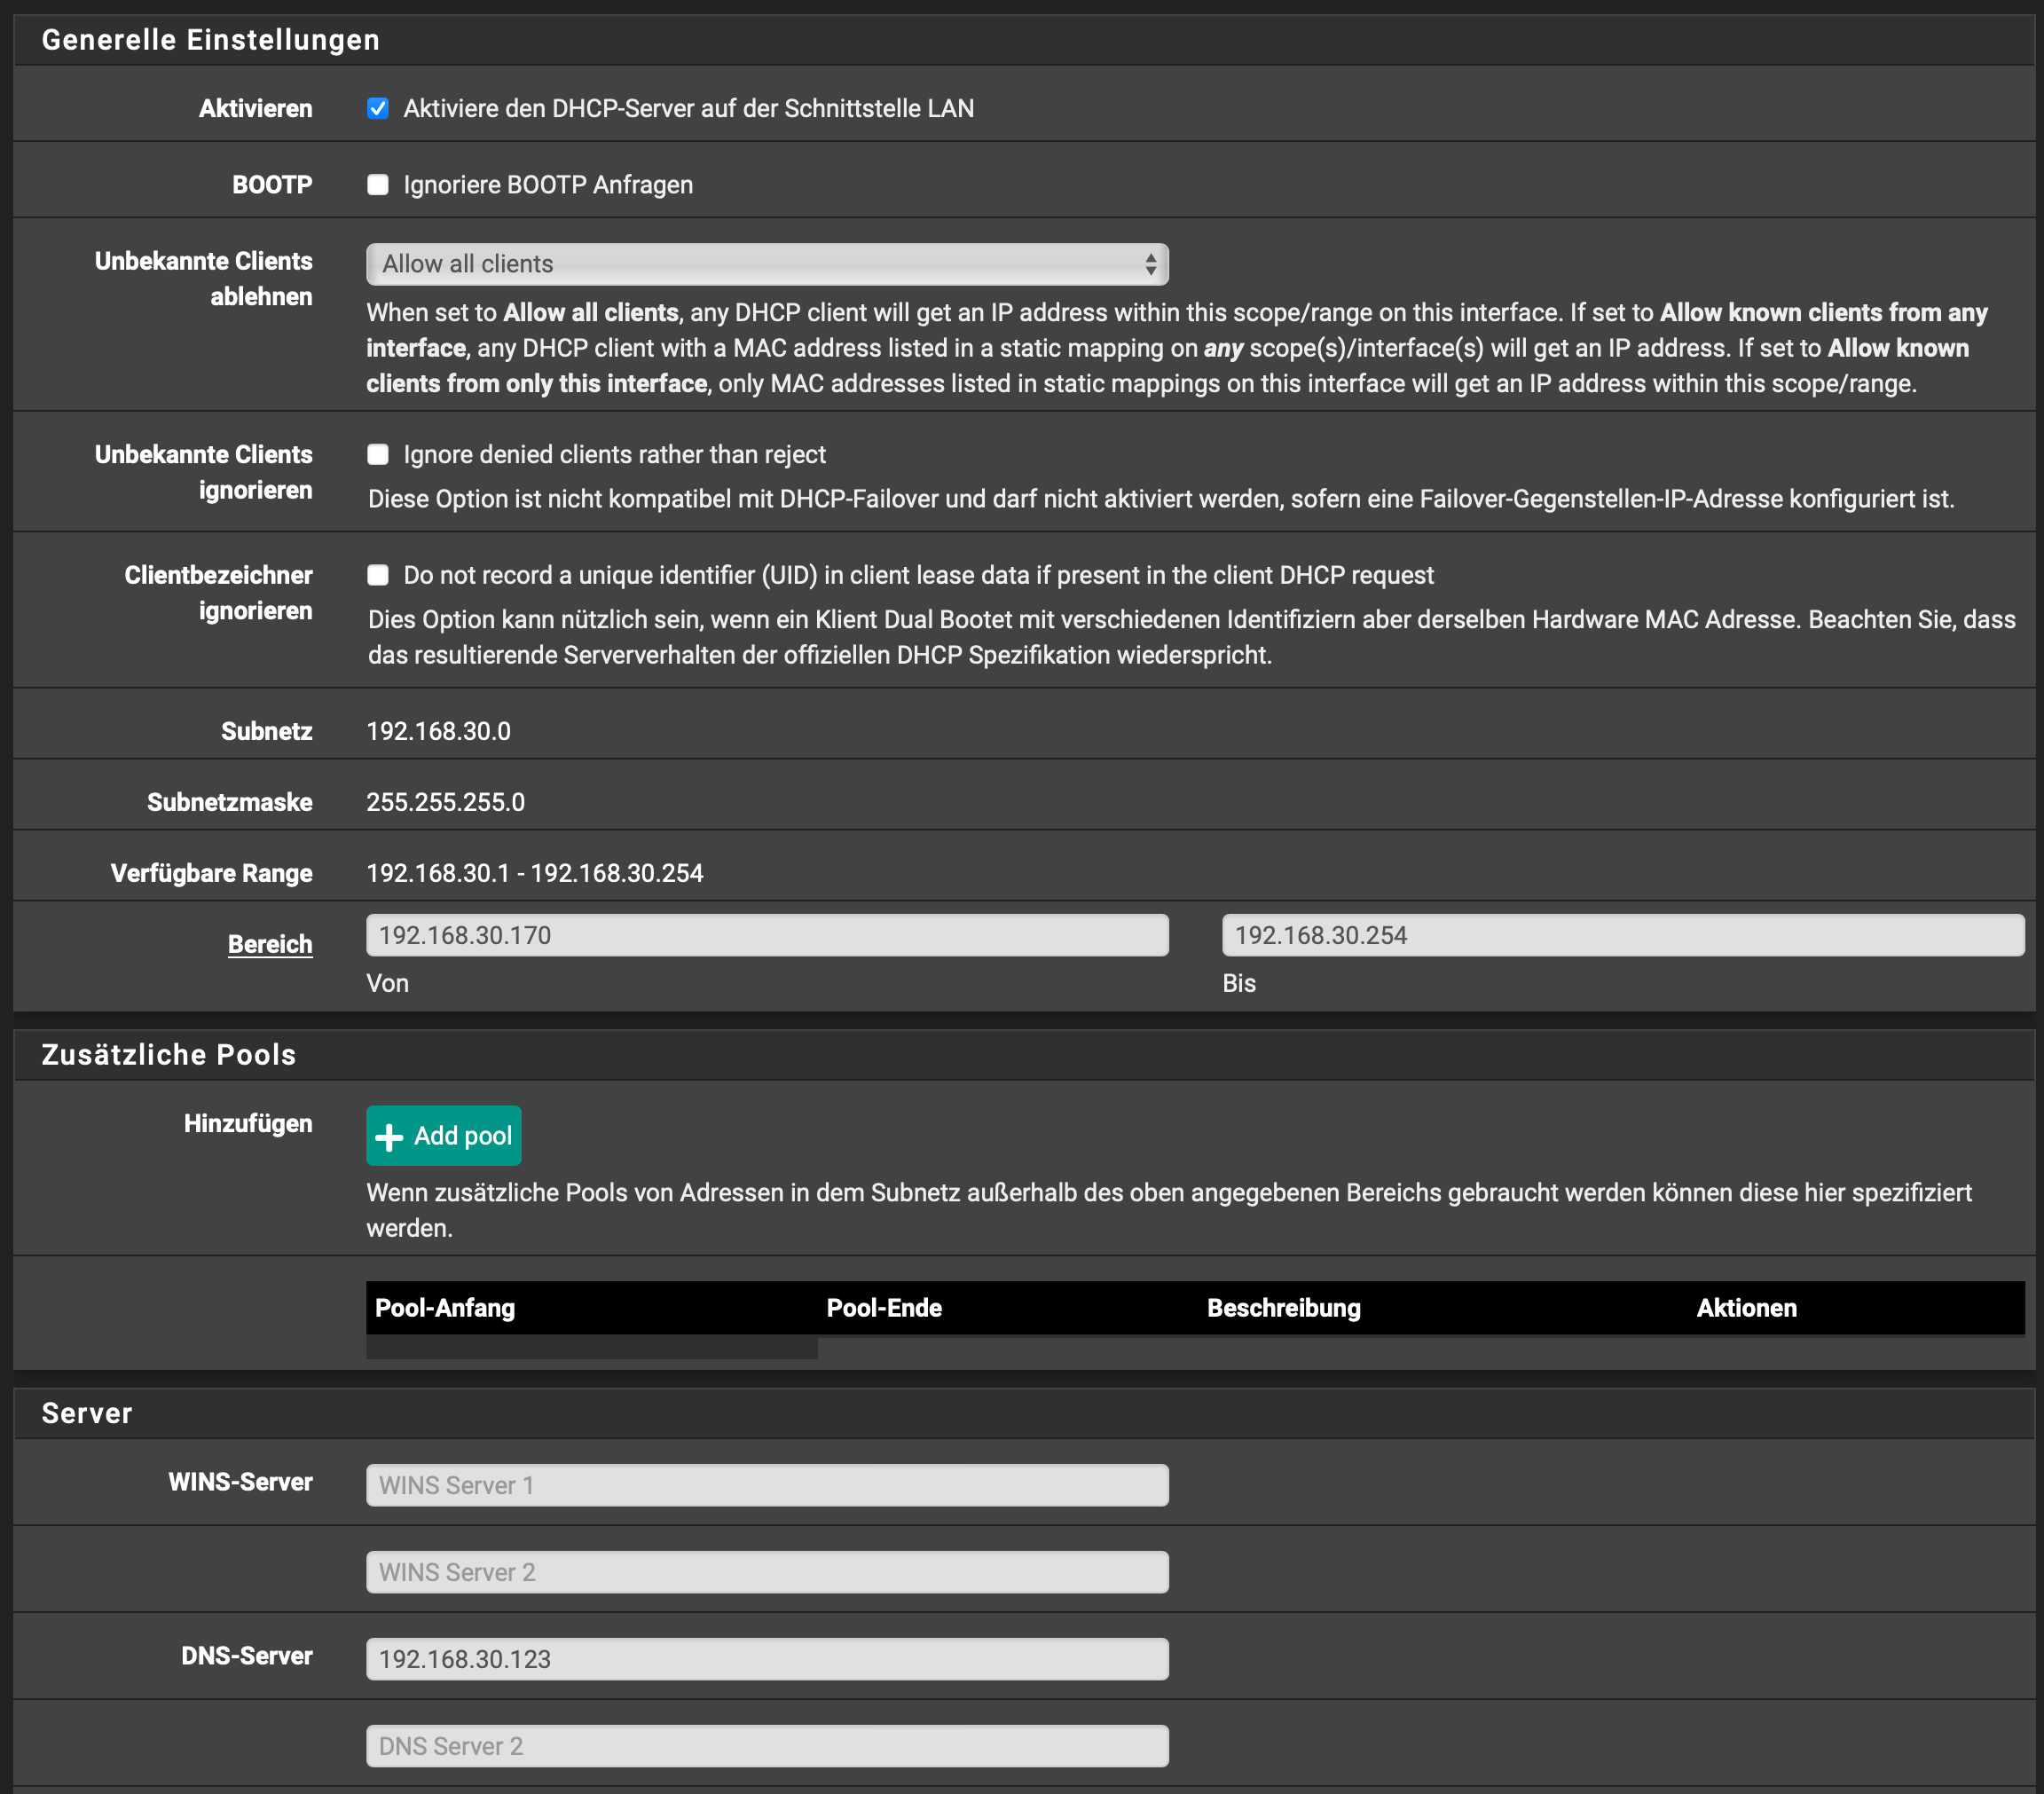Tick the Do not record UID checkbox
The height and width of the screenshot is (1794, 2044).
[x=378, y=575]
